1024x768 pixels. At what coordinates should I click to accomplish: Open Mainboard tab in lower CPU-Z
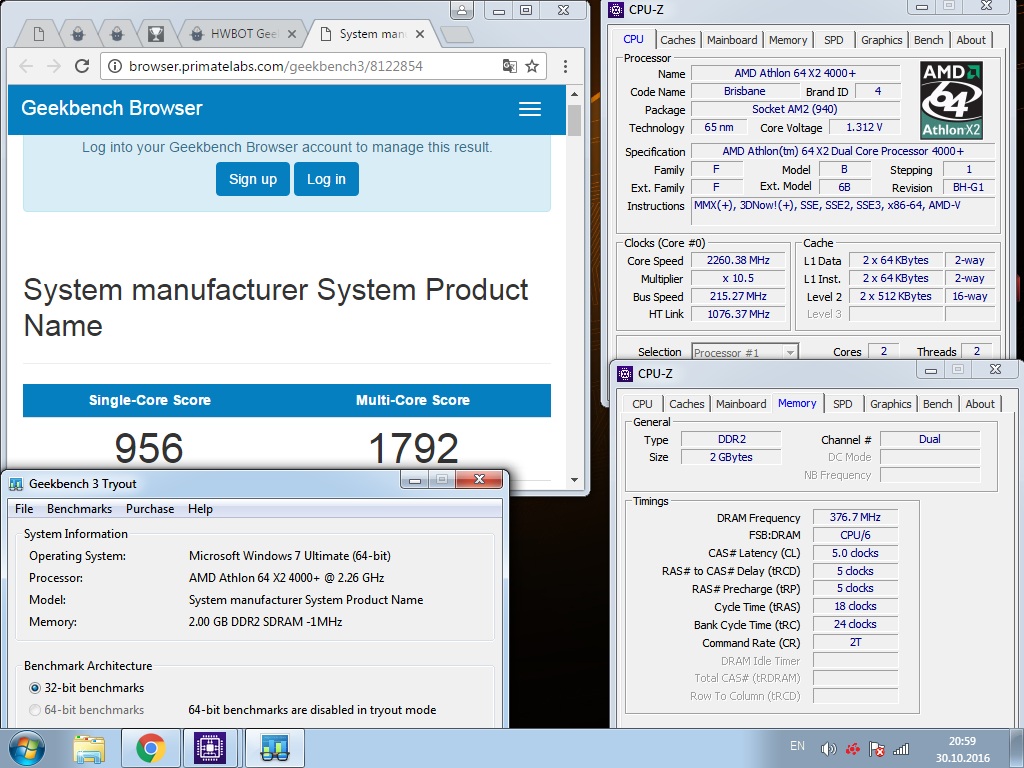[x=741, y=404]
